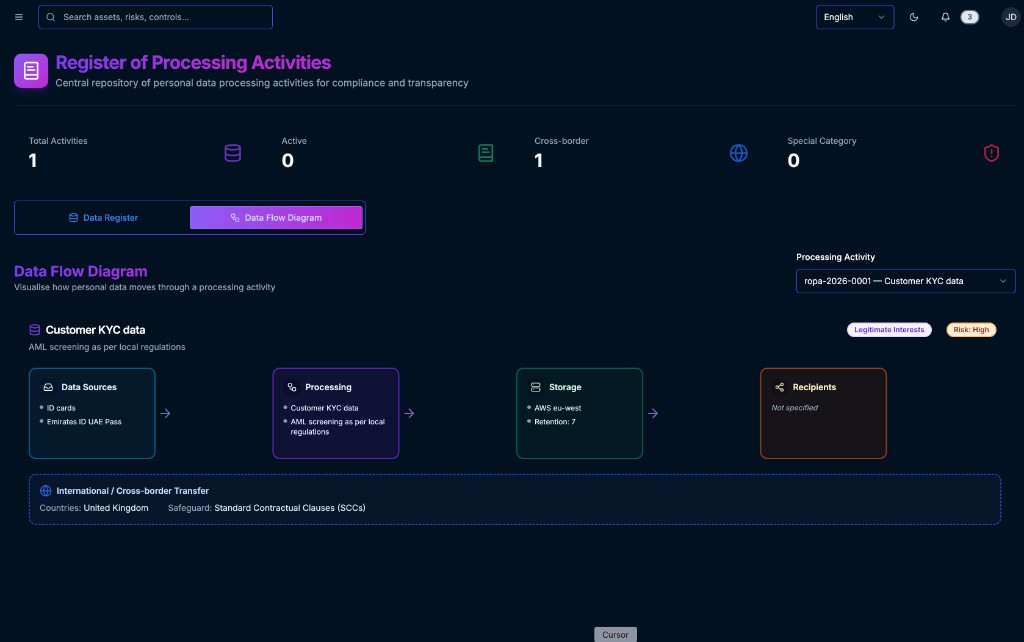Click the Data Sources card
Screen dimensions: 1024x642
pyautogui.click(x=92, y=413)
